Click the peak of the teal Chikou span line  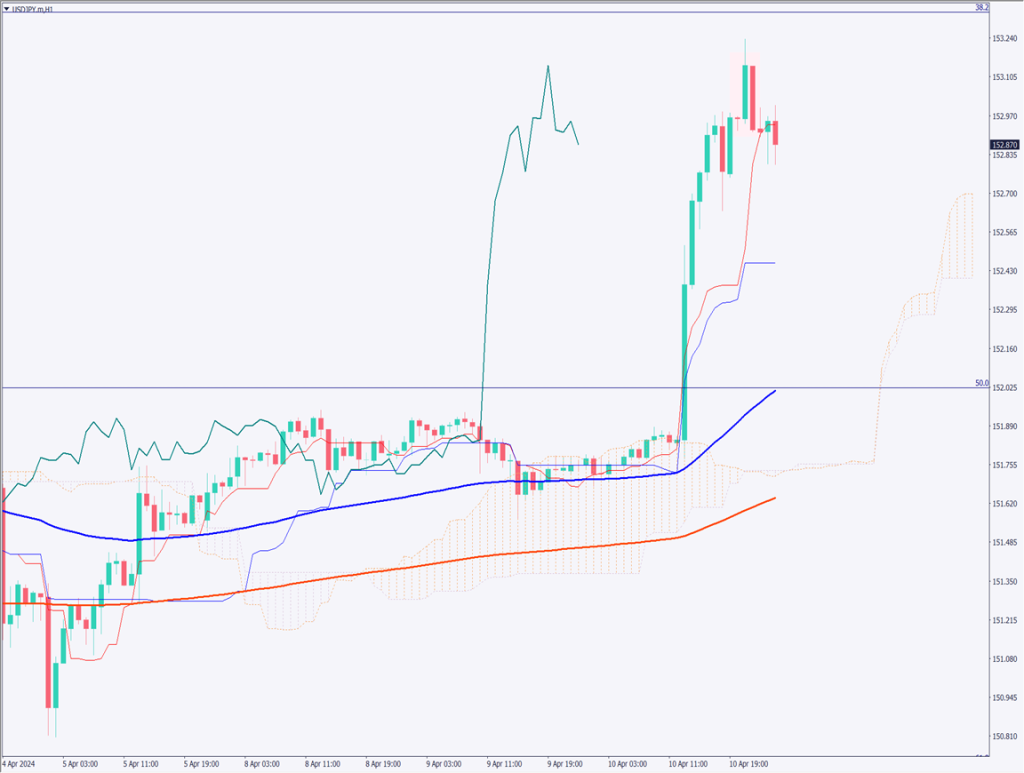[x=548, y=66]
